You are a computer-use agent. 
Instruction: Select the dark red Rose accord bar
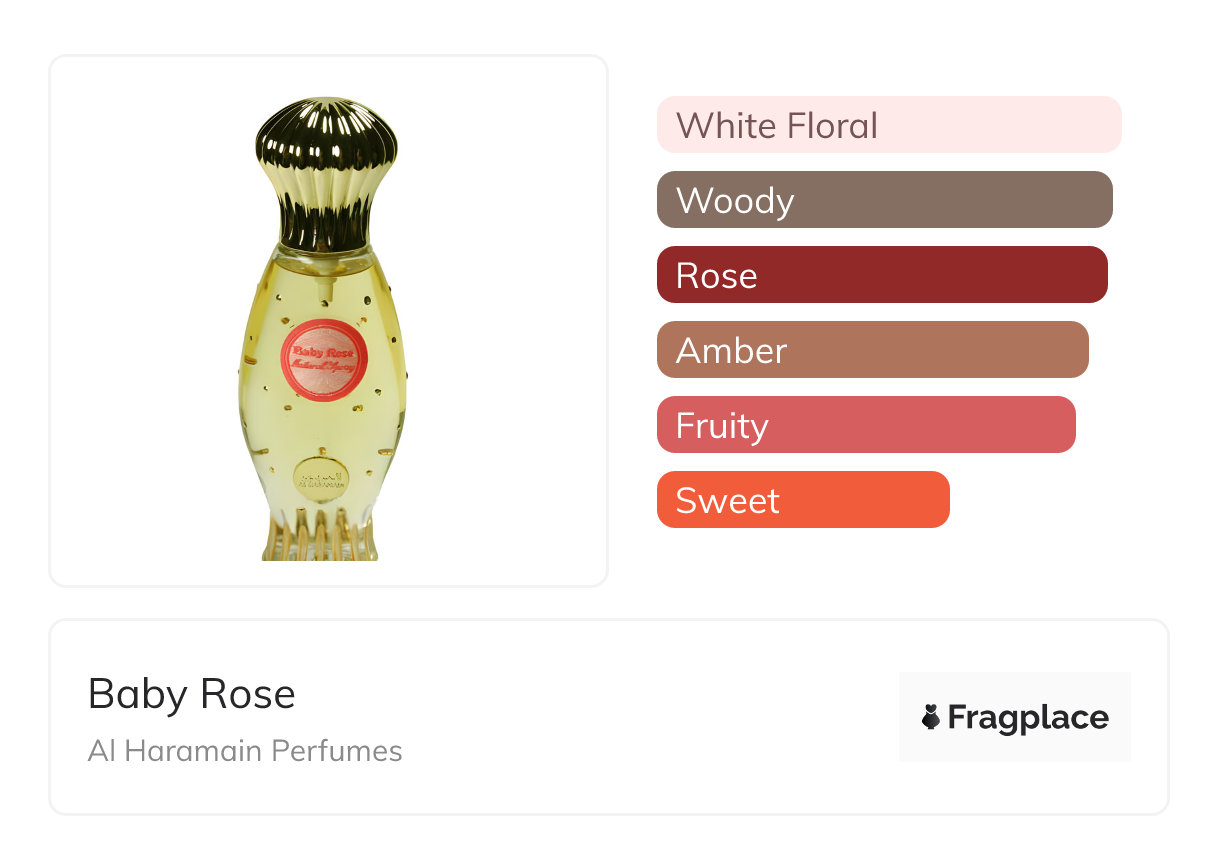coord(882,275)
